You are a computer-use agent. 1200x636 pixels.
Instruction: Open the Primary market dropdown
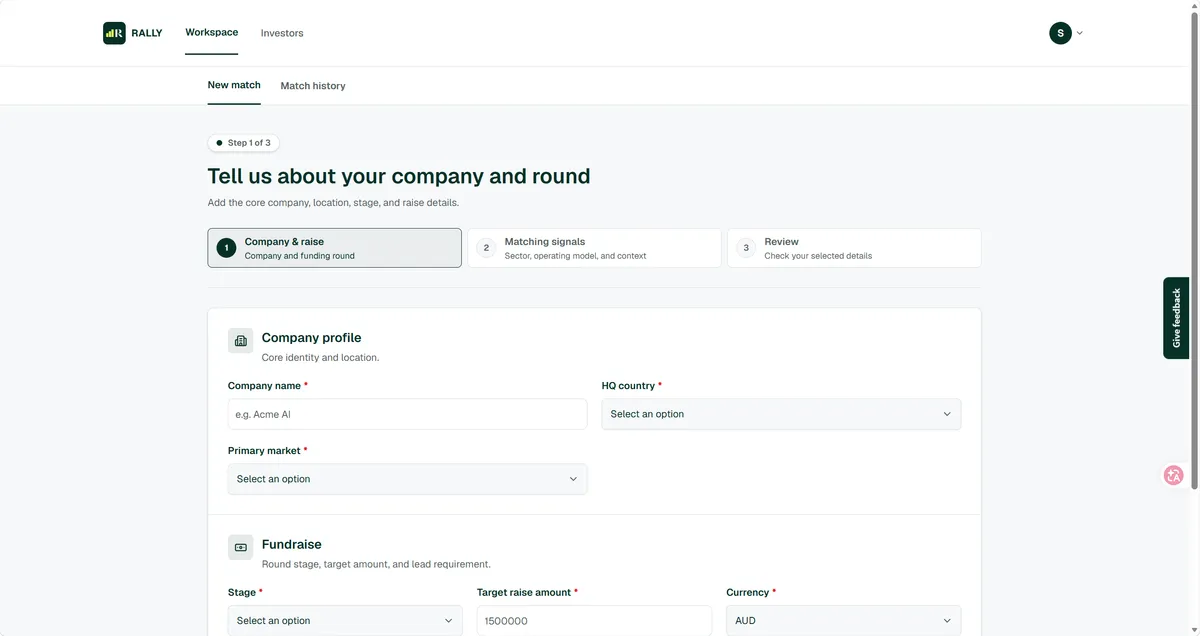[407, 479]
